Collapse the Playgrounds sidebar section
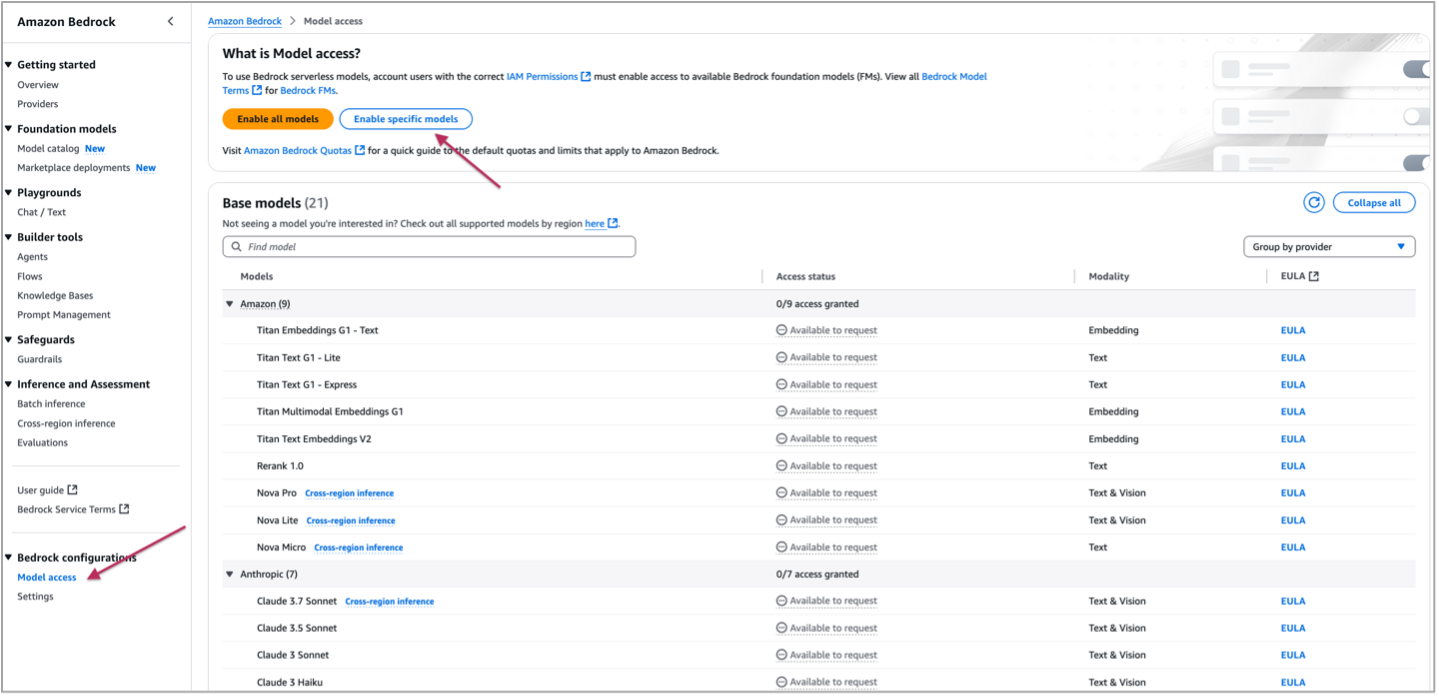 [9, 193]
